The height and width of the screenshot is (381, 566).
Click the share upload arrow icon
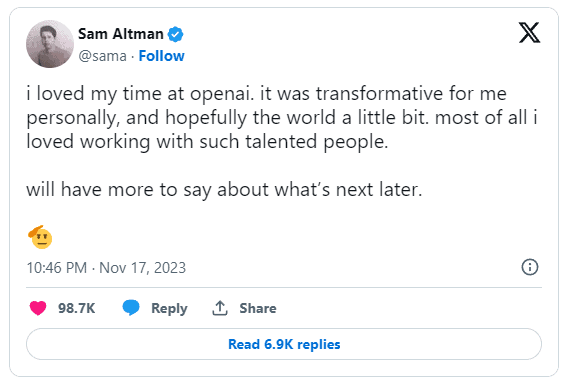pyautogui.click(x=219, y=308)
